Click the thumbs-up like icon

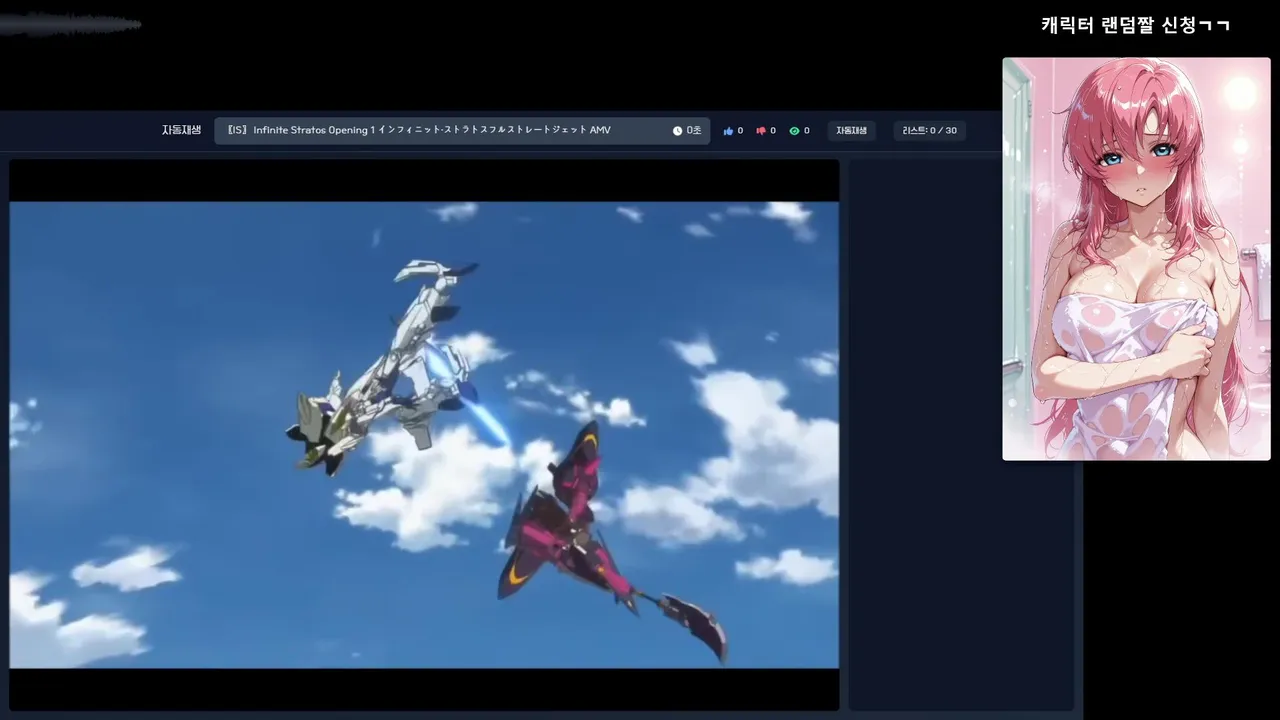tap(728, 131)
